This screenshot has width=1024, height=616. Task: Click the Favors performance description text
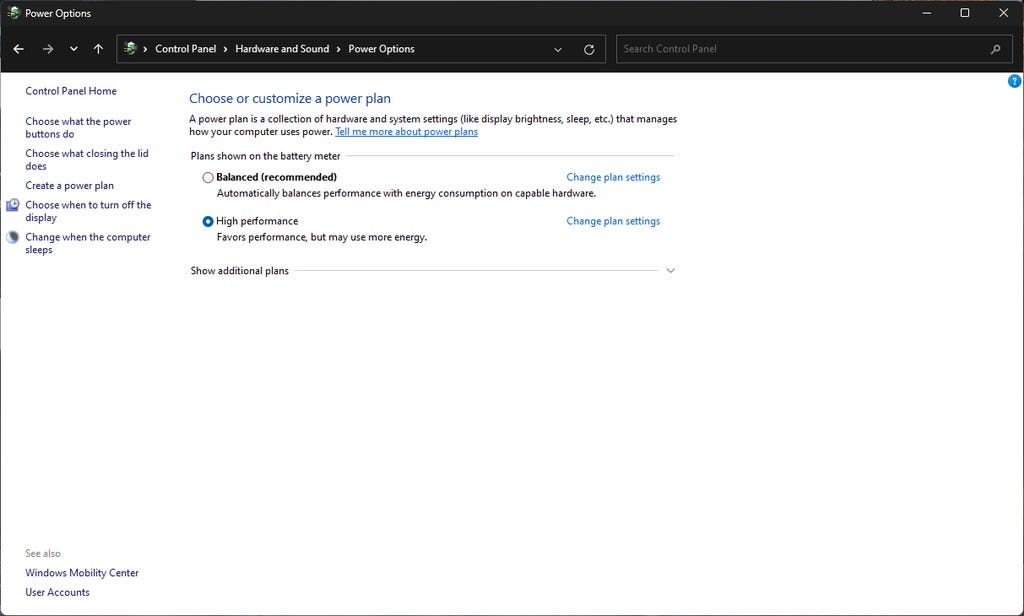(322, 237)
